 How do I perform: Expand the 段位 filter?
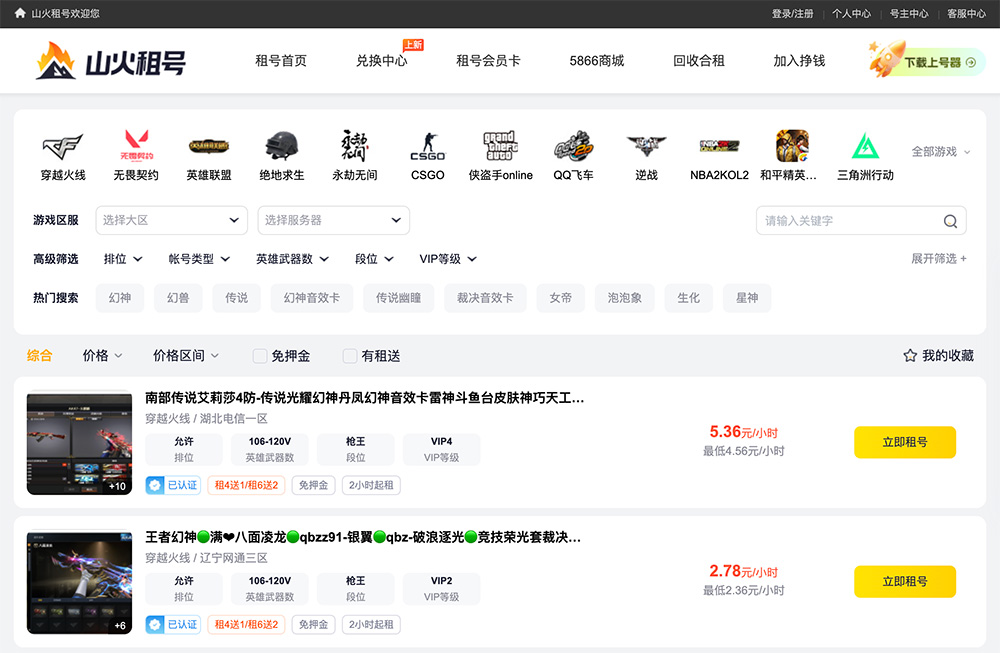(374, 259)
